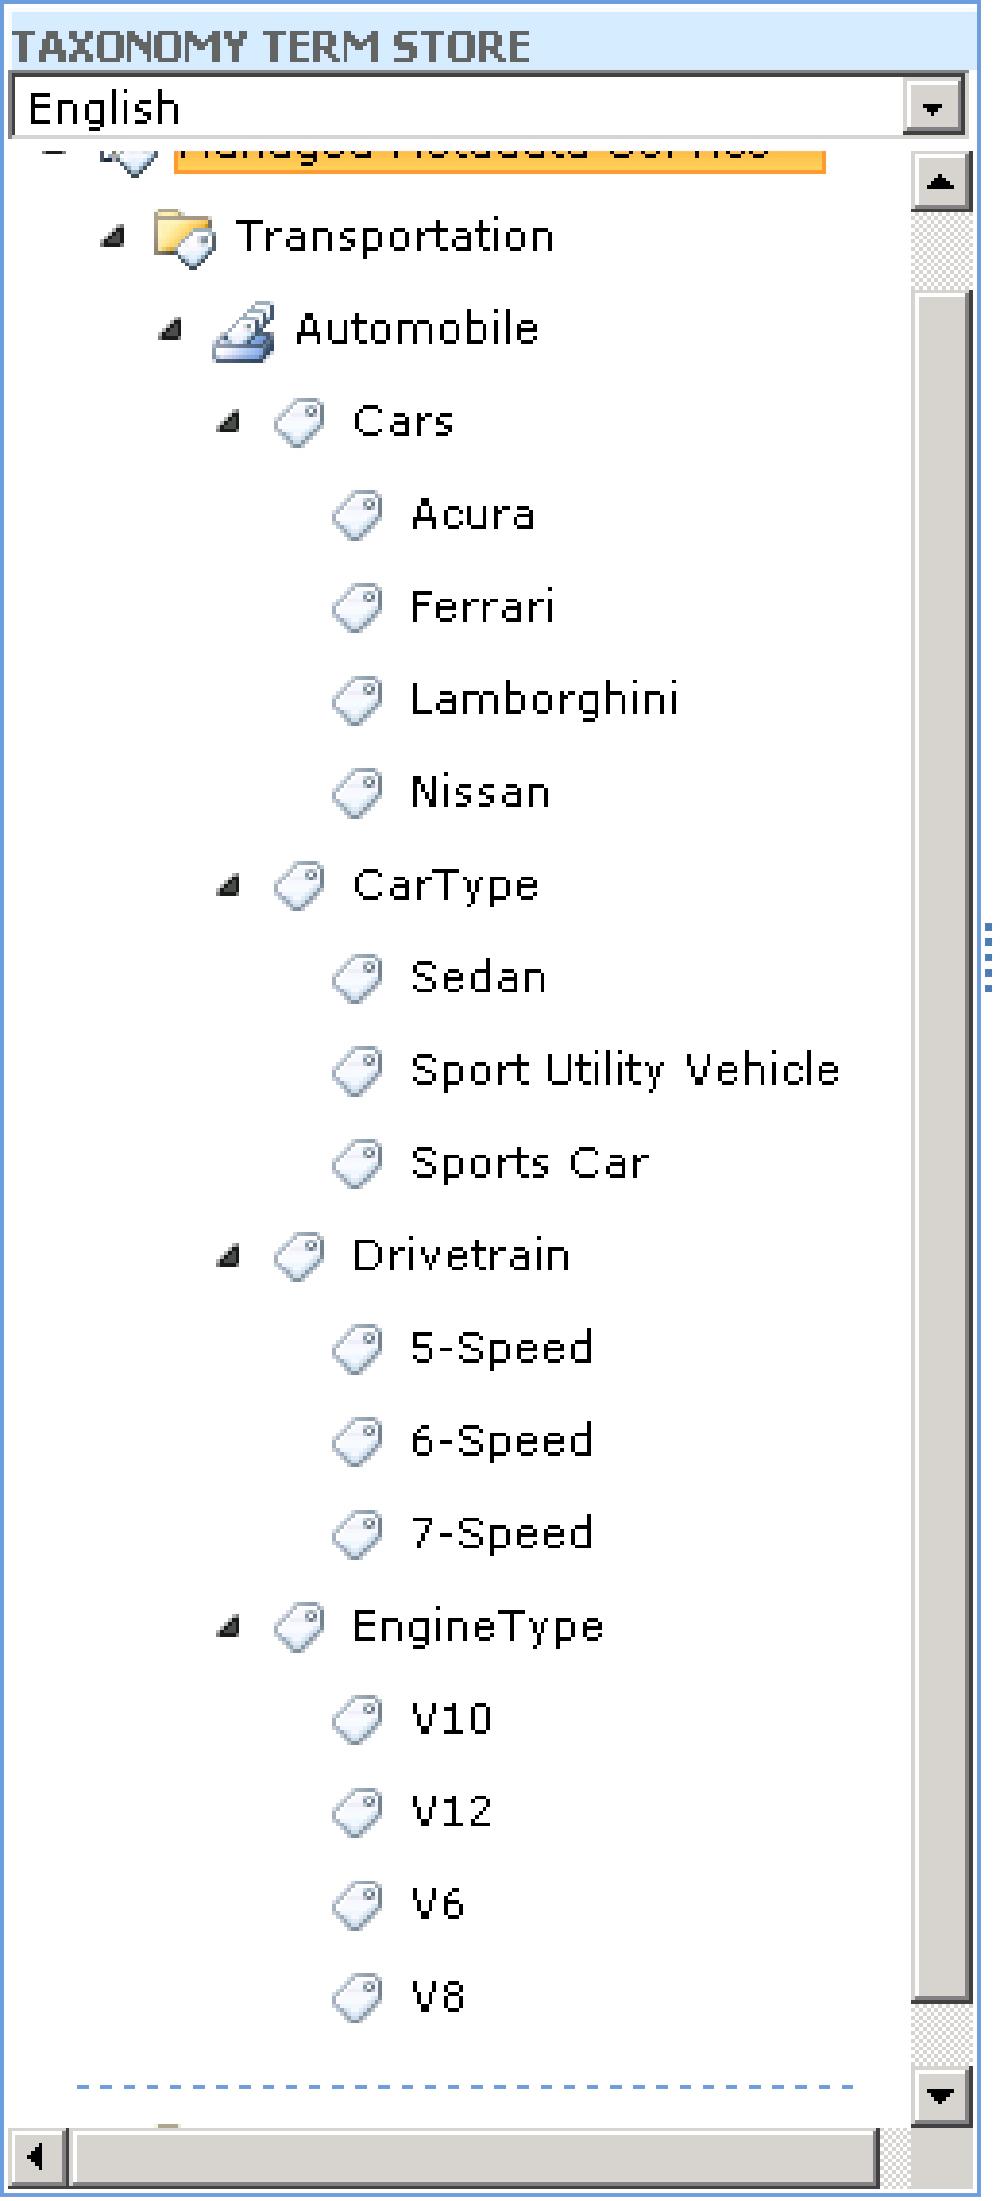This screenshot has height=2201, width=1000.
Task: Open the English language dropdown
Action: pos(932,108)
